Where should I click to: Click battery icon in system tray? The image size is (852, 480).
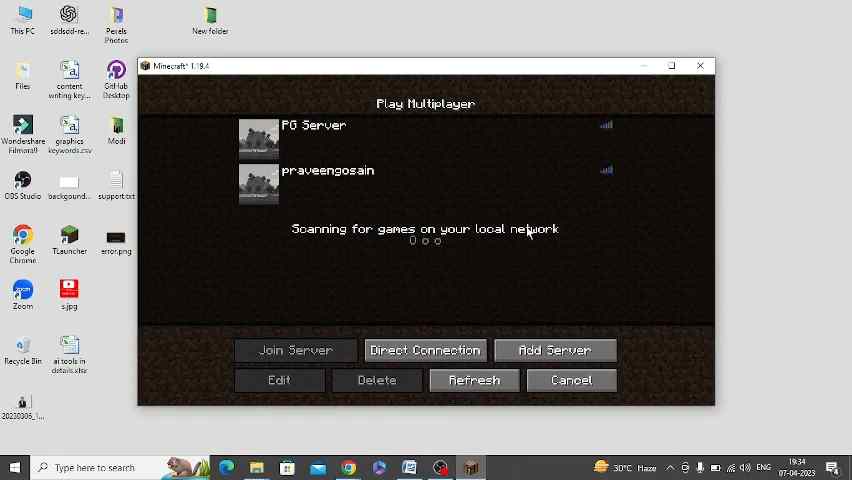(x=716, y=467)
